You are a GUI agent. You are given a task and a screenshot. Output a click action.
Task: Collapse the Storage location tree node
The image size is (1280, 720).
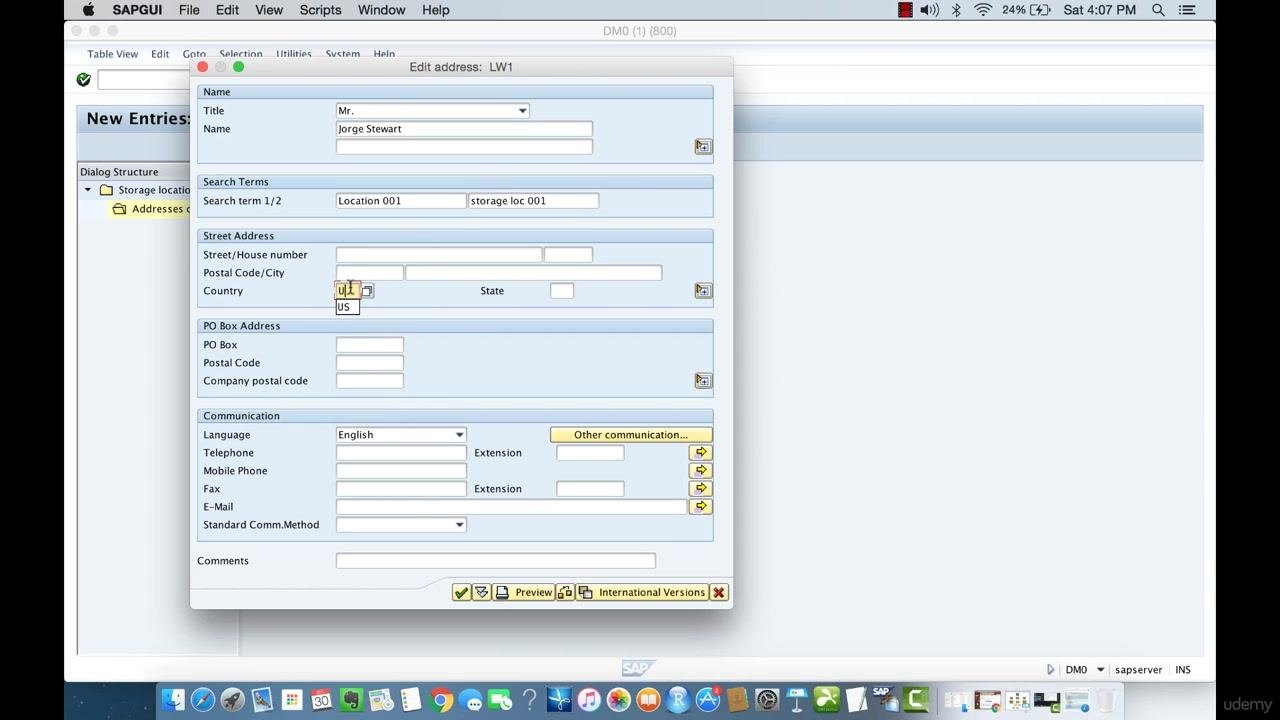tap(88, 190)
